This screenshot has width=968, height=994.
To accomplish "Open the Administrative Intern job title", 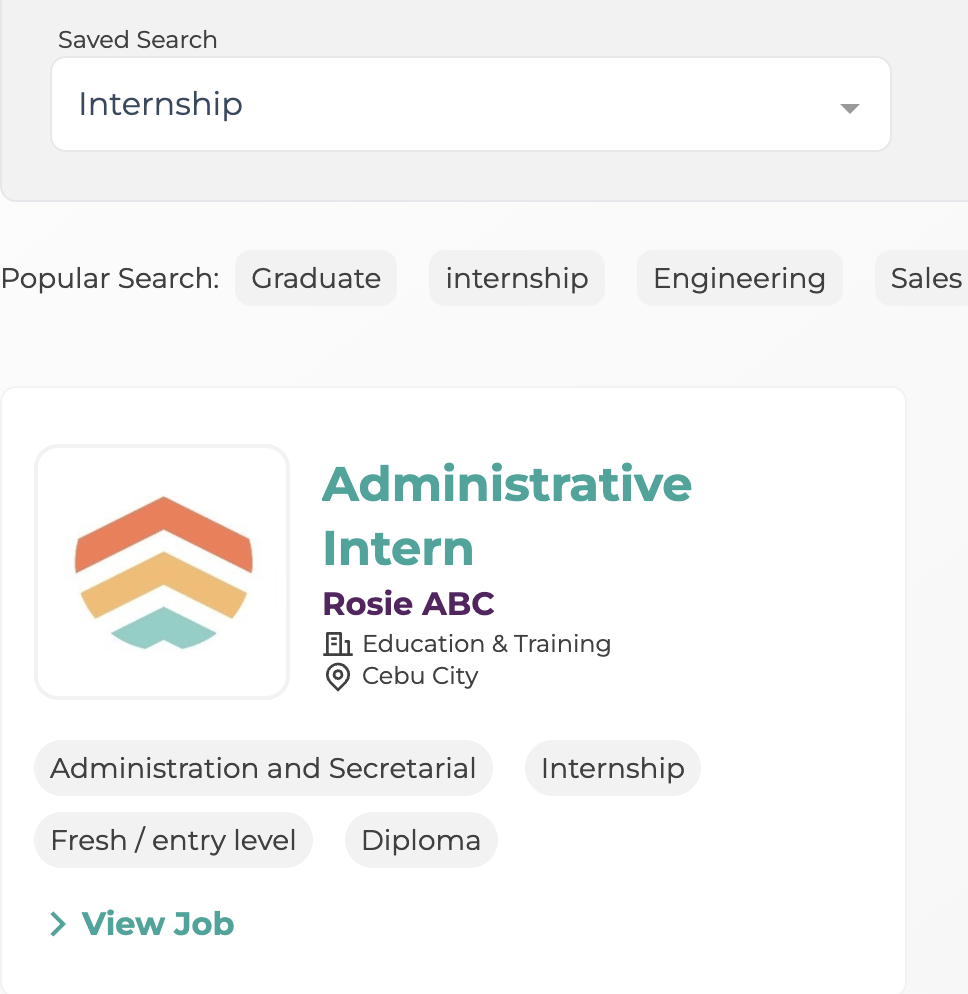I will click(x=507, y=516).
